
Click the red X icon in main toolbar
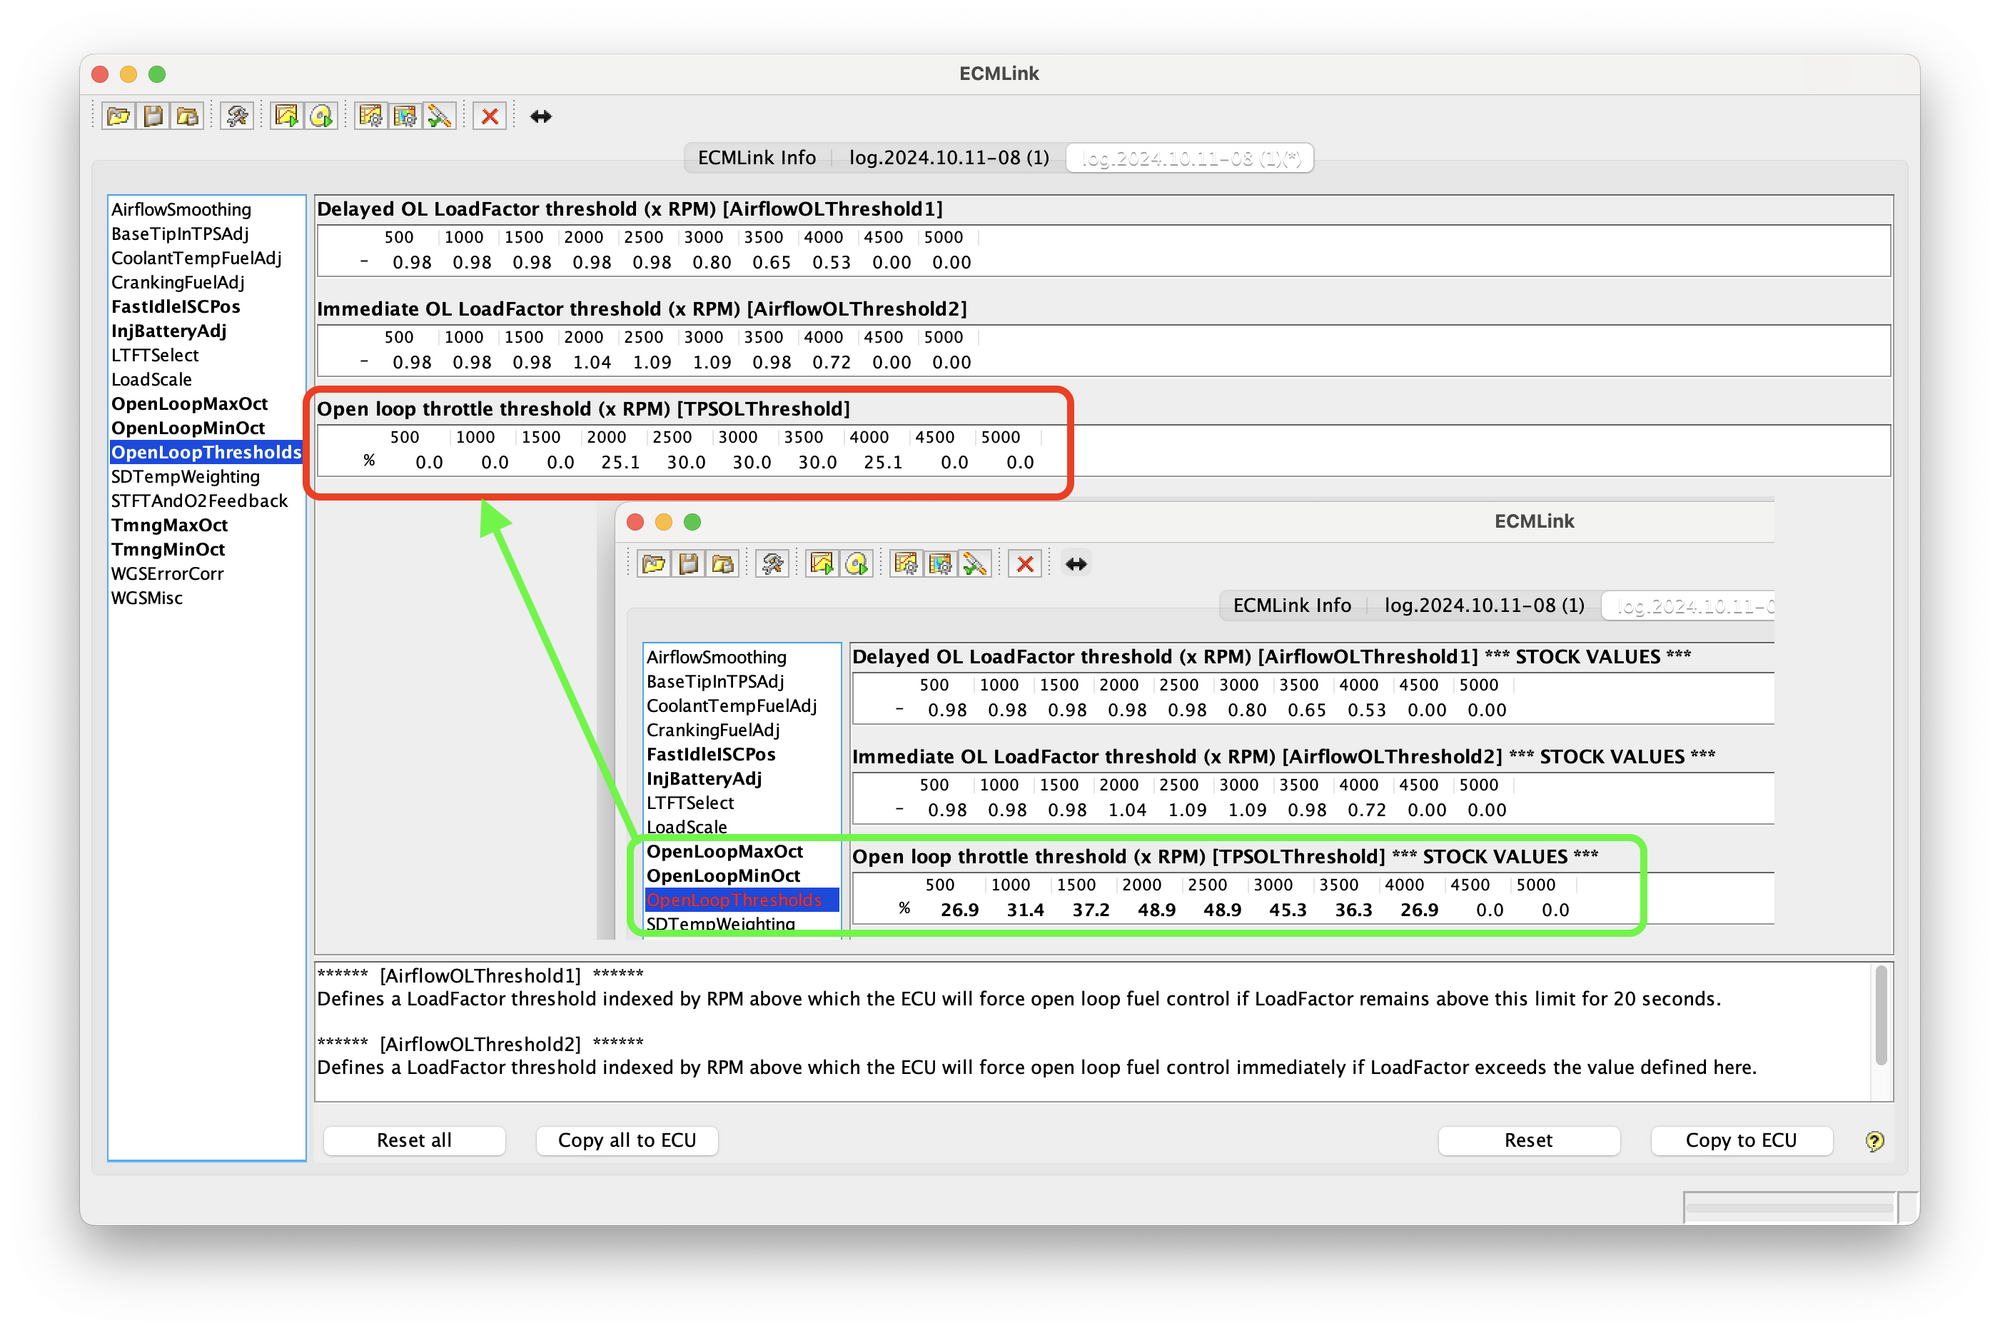(x=490, y=116)
